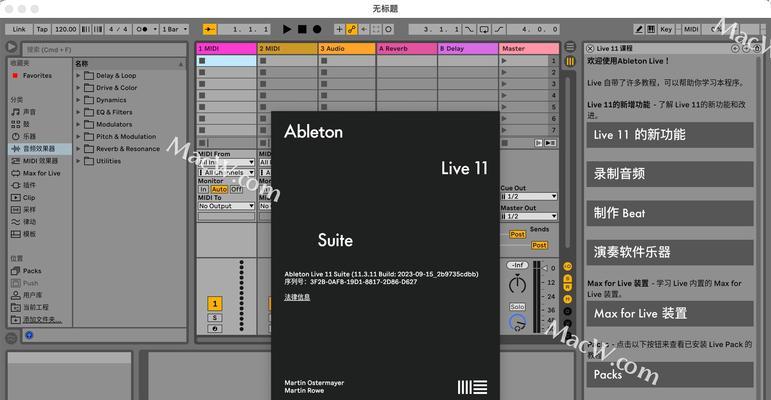Click the Session Record circle button

(388, 30)
